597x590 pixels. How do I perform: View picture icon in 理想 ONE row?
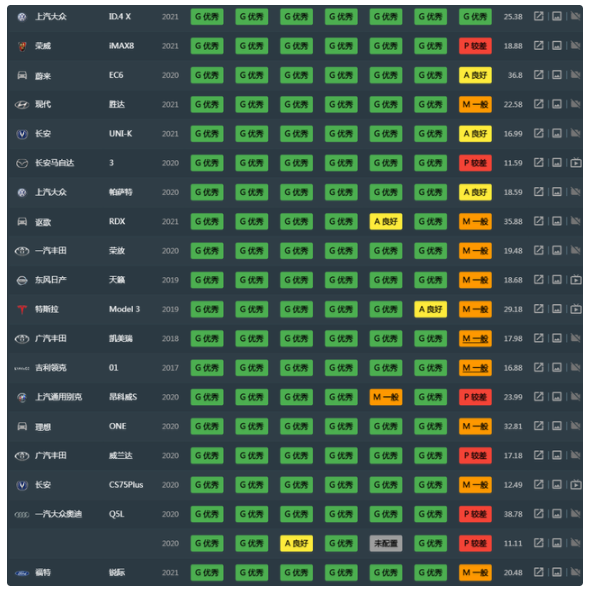click(557, 426)
